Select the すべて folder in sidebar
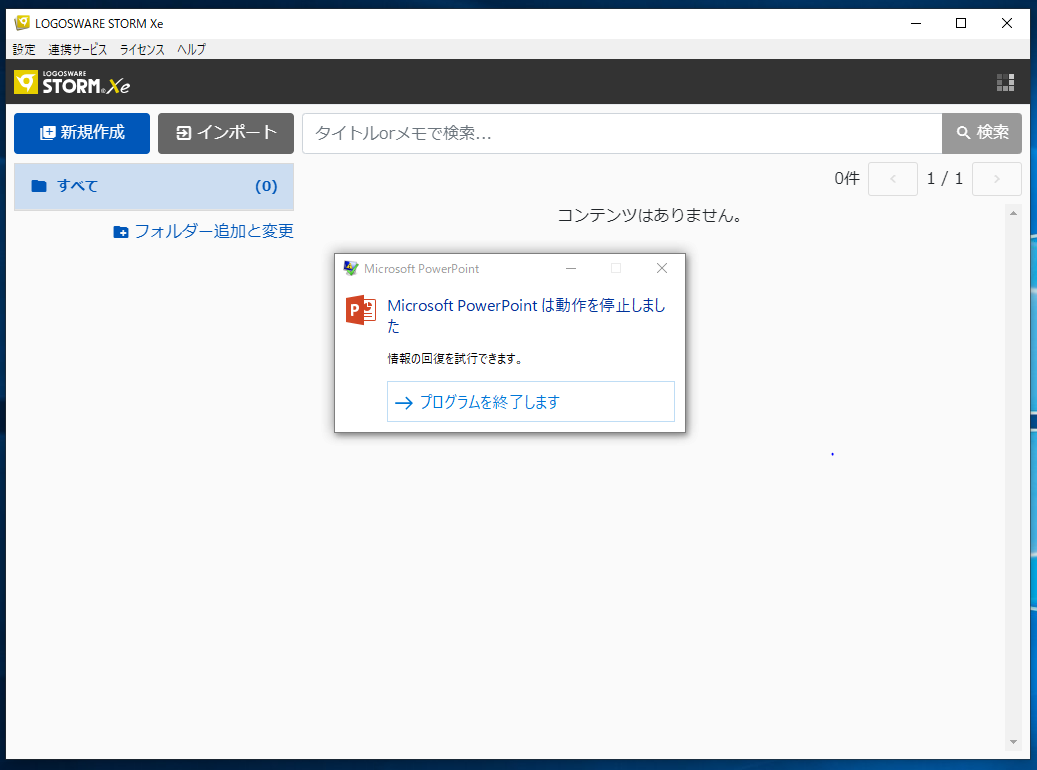Screen dimensions: 1037x770 click(x=154, y=187)
